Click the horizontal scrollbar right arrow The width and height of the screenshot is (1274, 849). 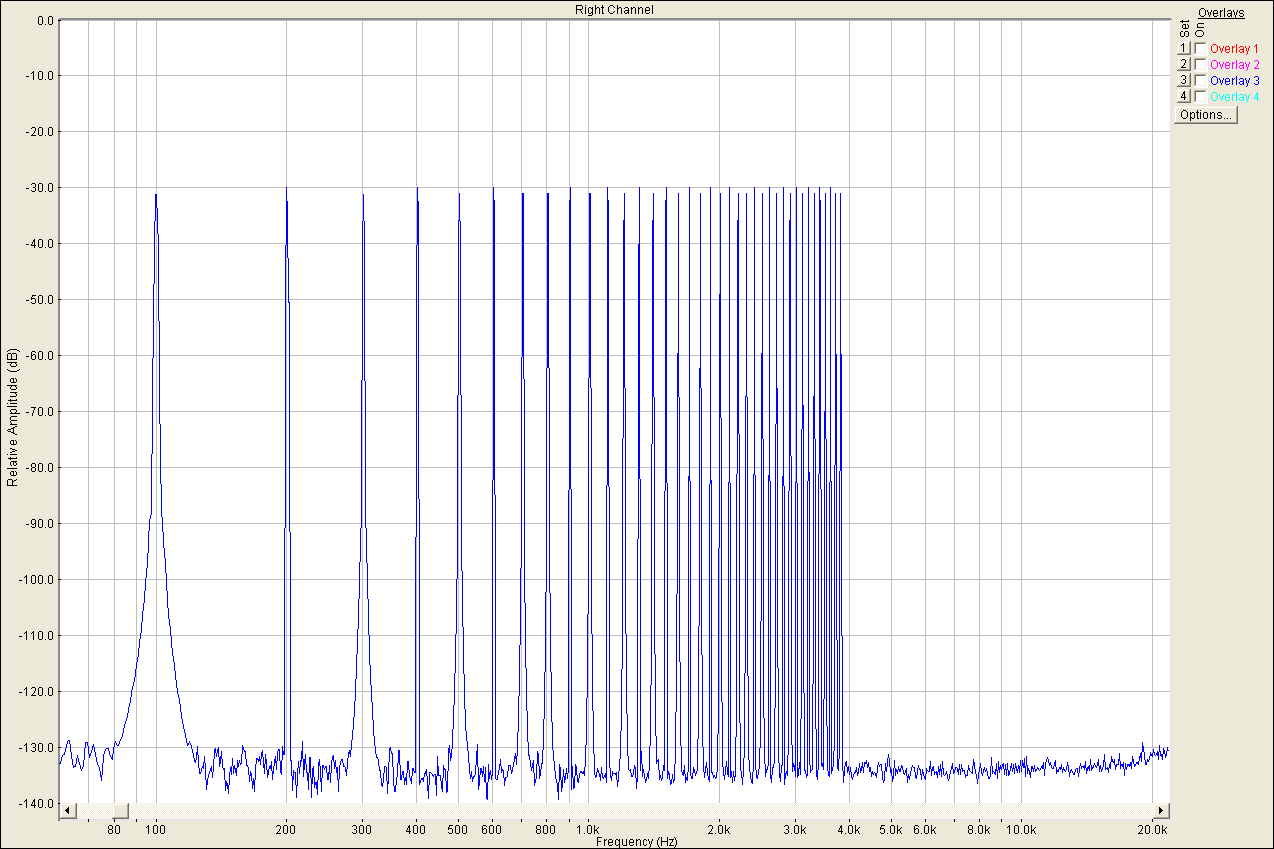pyautogui.click(x=1161, y=810)
